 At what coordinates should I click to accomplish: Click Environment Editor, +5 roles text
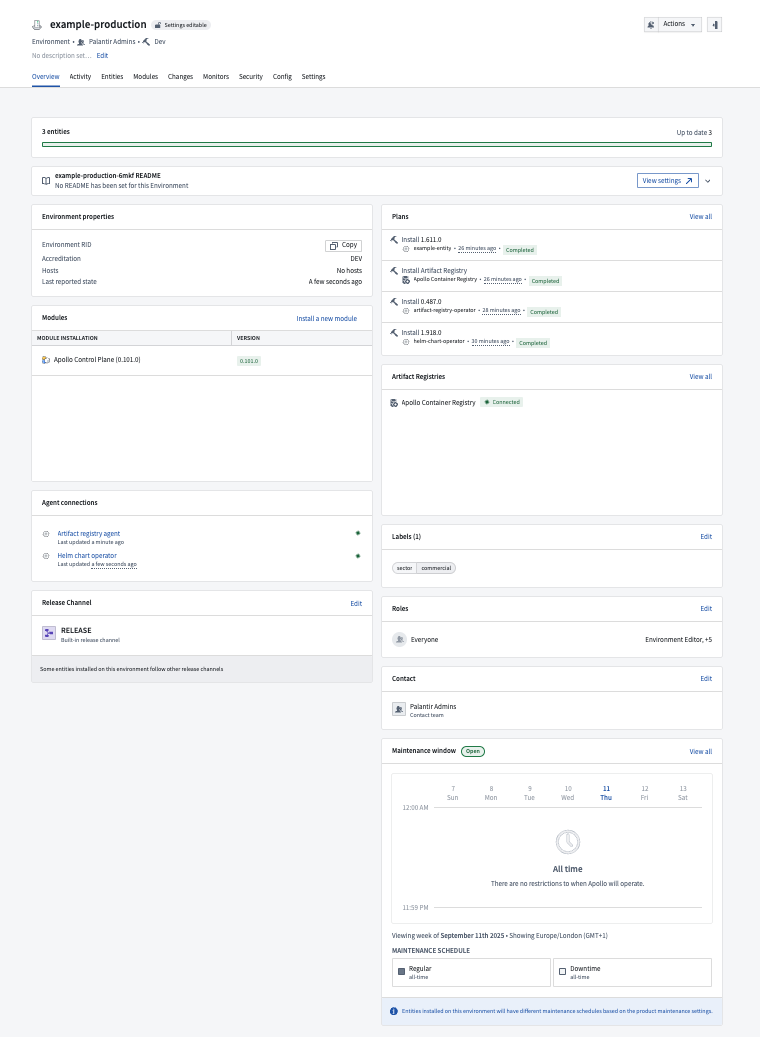point(679,640)
